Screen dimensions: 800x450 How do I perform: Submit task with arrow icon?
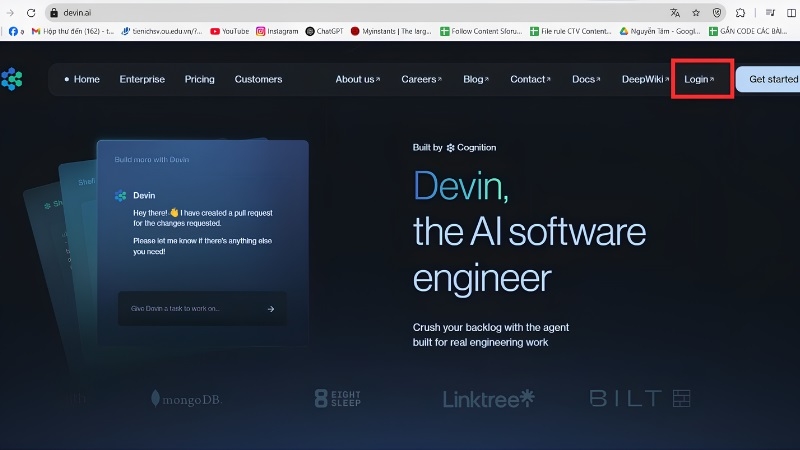(x=271, y=309)
